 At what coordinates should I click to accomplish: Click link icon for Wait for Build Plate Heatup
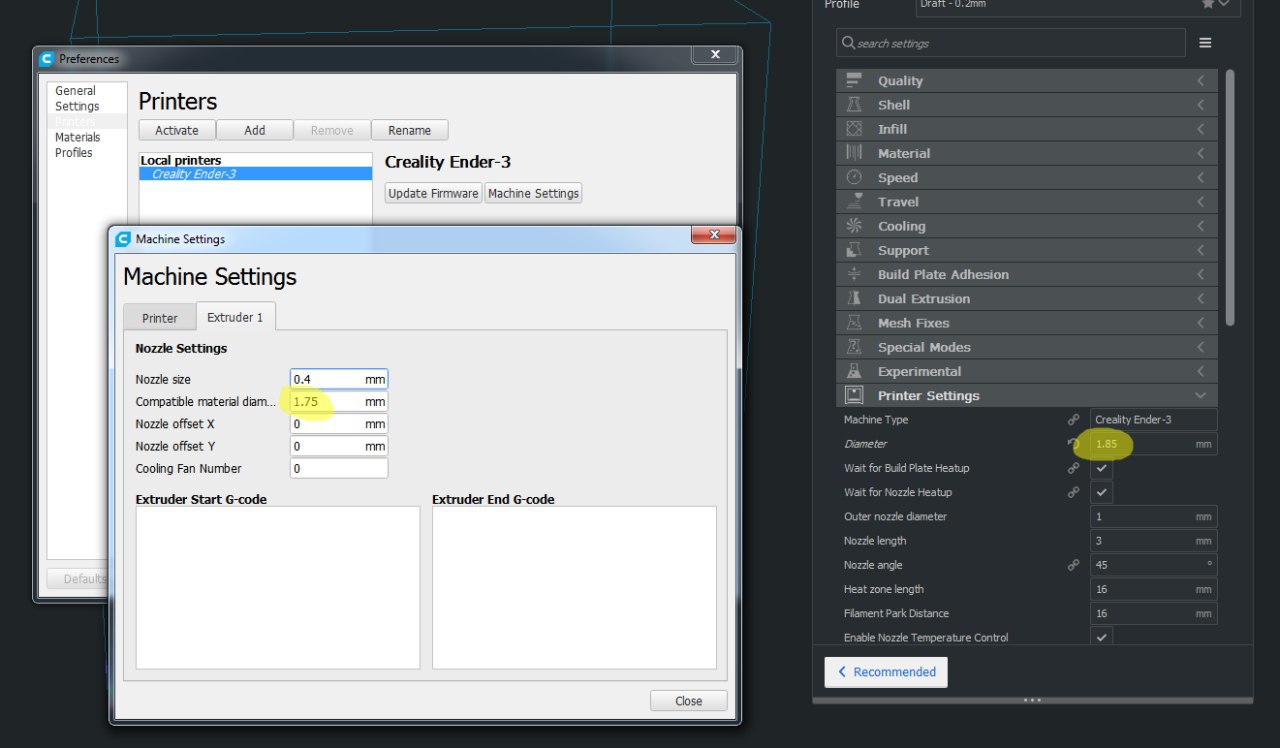tap(1073, 468)
